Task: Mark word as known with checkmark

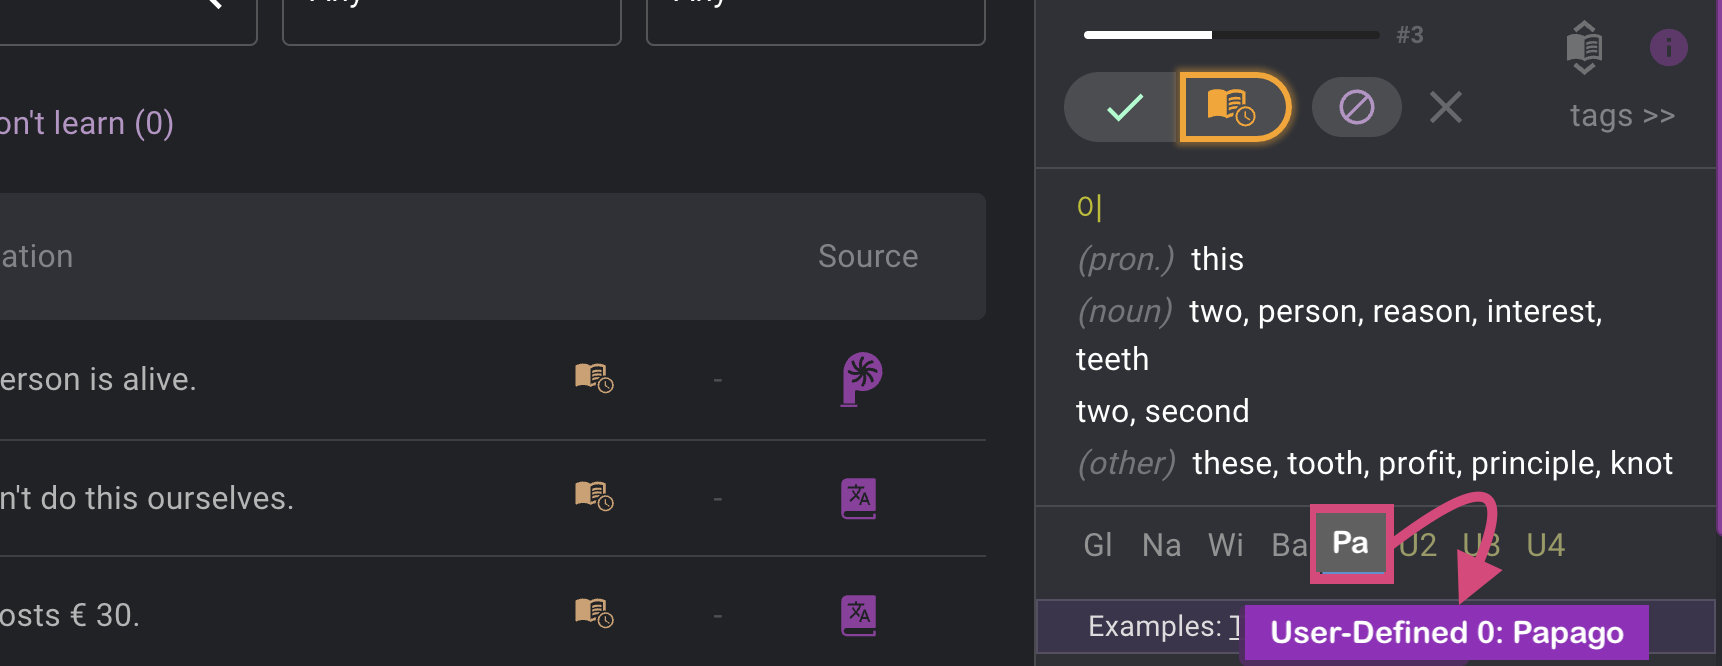Action: click(x=1124, y=107)
